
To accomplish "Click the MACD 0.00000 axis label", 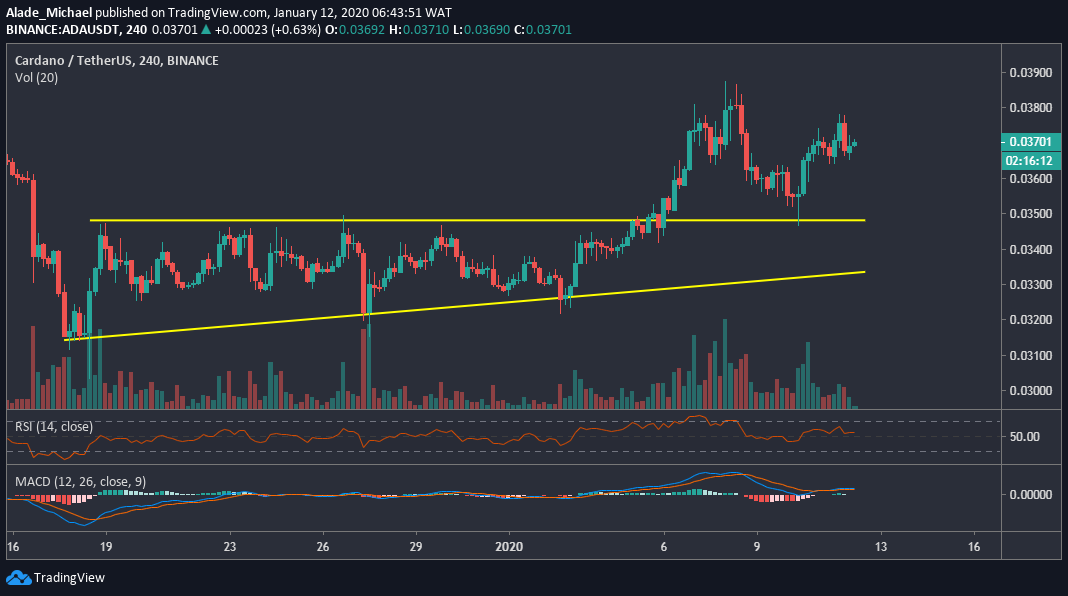I will [1032, 493].
